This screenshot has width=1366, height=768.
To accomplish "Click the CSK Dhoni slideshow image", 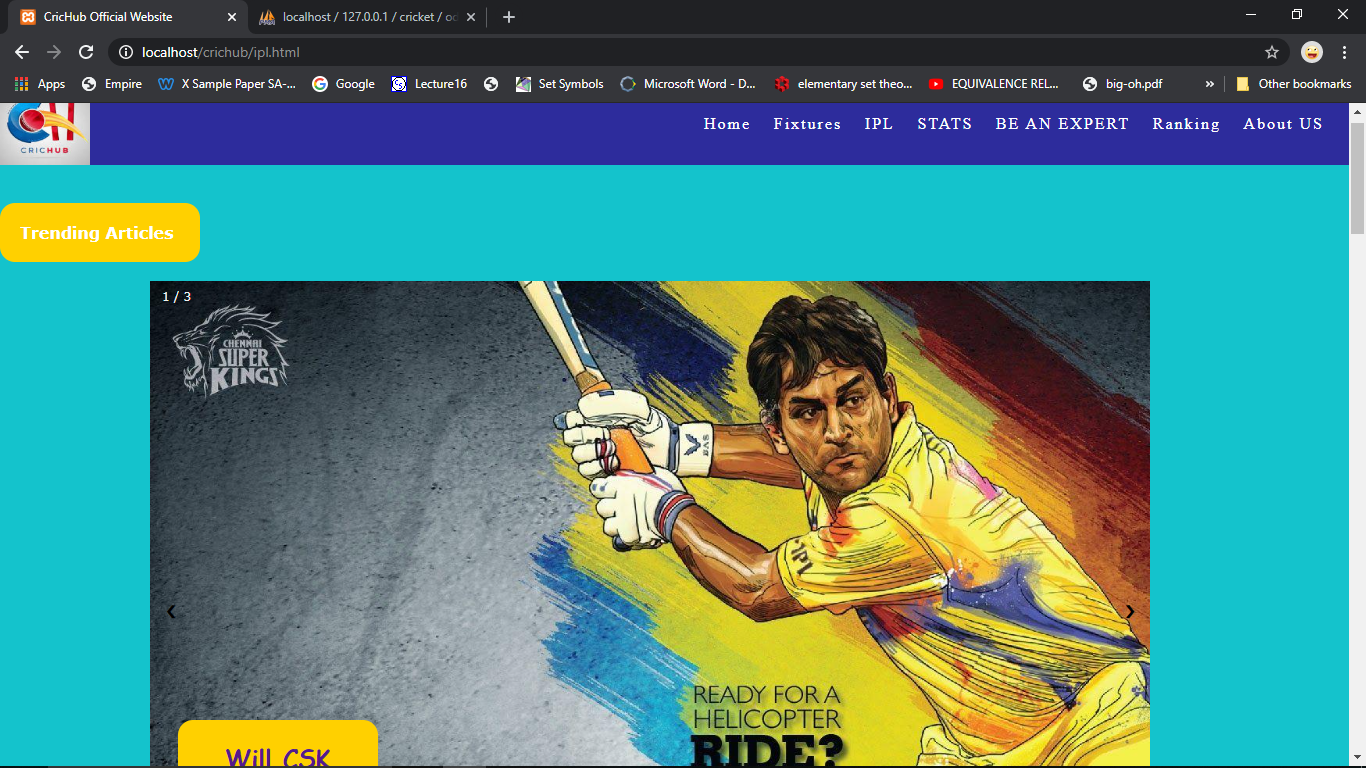I will [x=650, y=524].
